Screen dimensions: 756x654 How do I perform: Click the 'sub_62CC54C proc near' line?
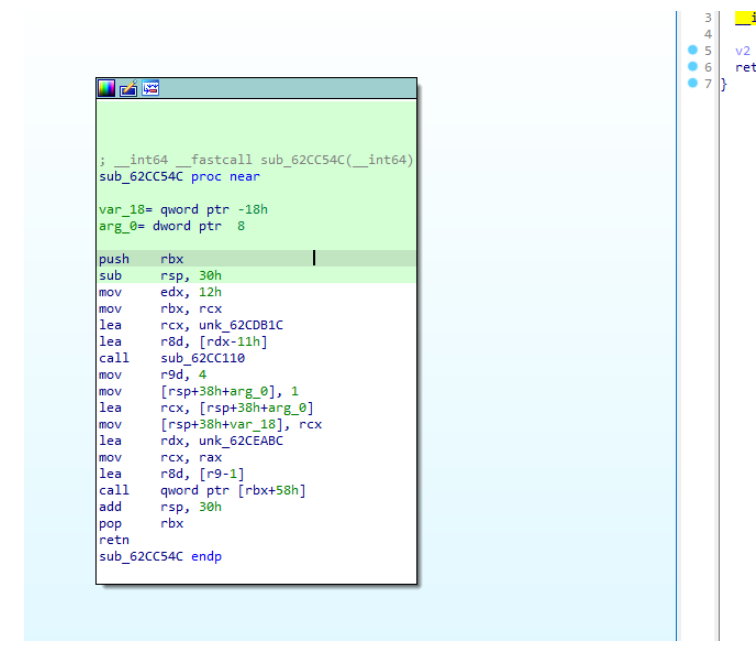pos(179,177)
